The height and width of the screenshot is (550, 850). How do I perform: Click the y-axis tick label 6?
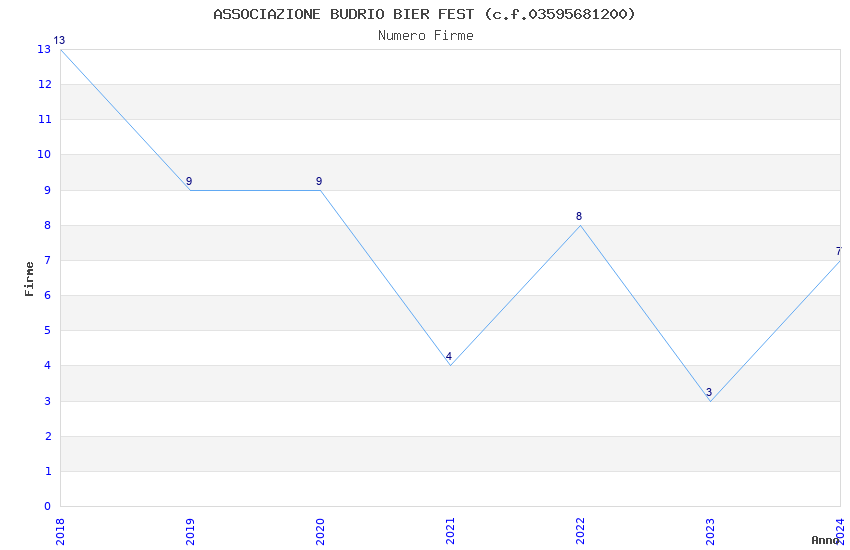point(48,295)
